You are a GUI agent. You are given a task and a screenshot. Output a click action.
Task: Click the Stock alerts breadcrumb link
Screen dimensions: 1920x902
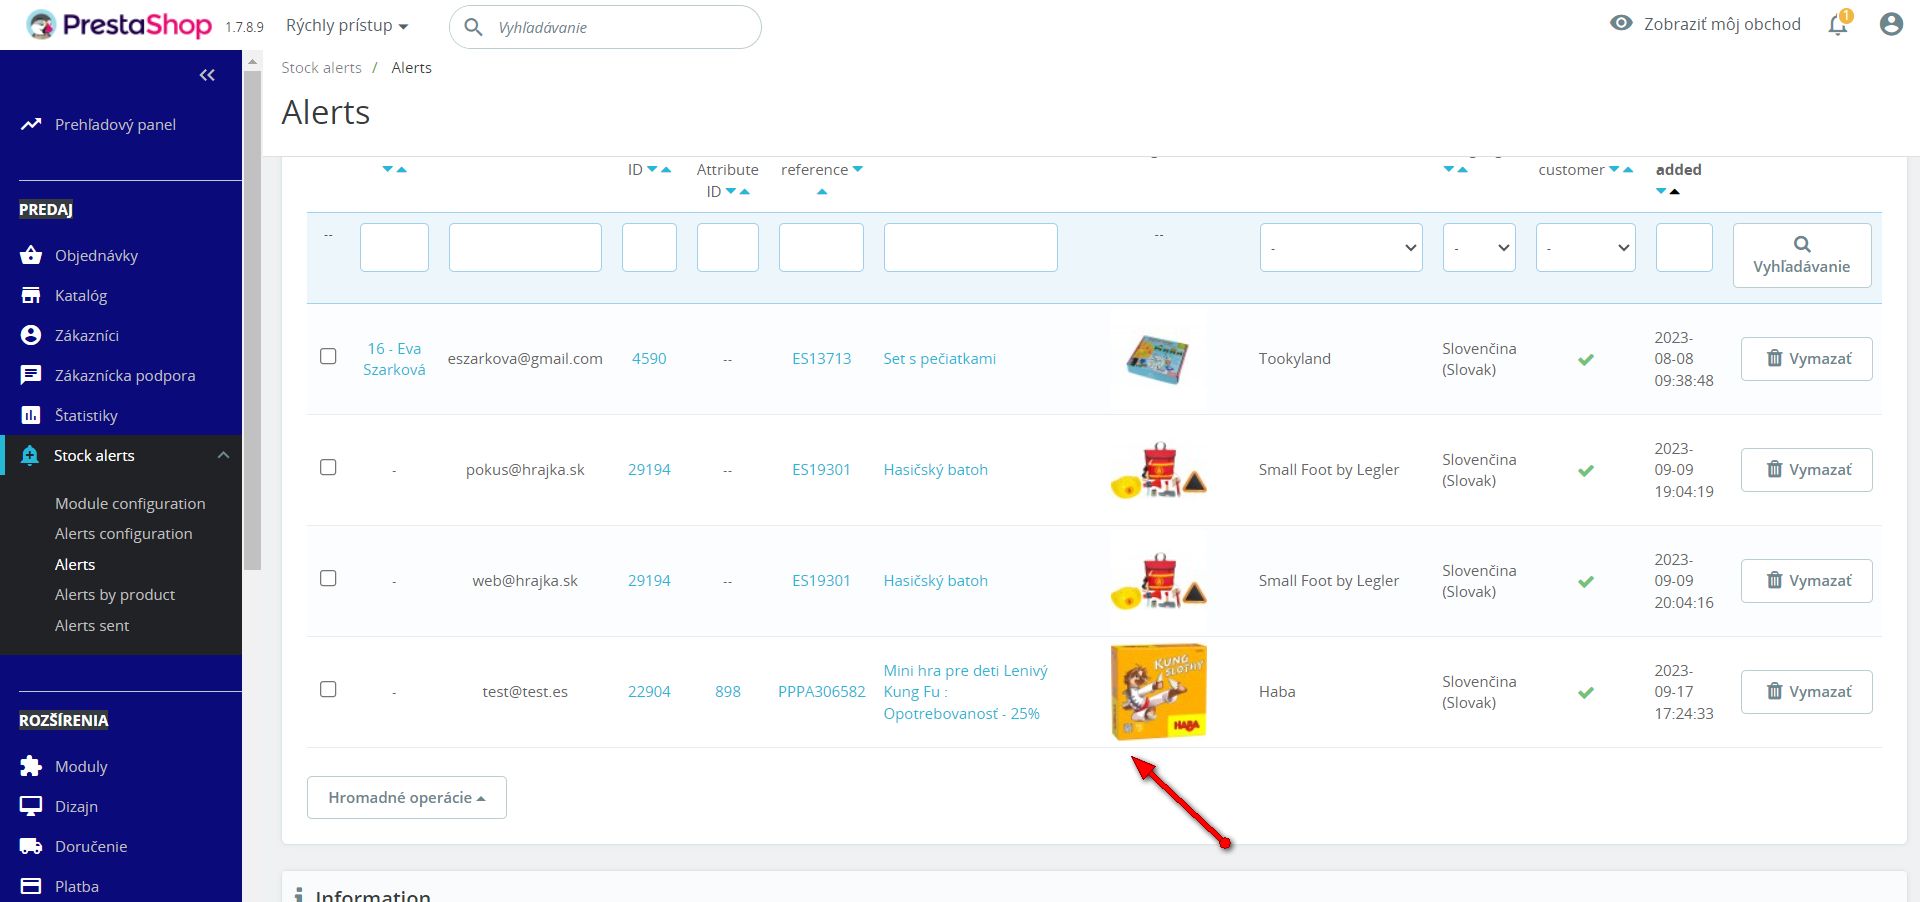(x=321, y=68)
